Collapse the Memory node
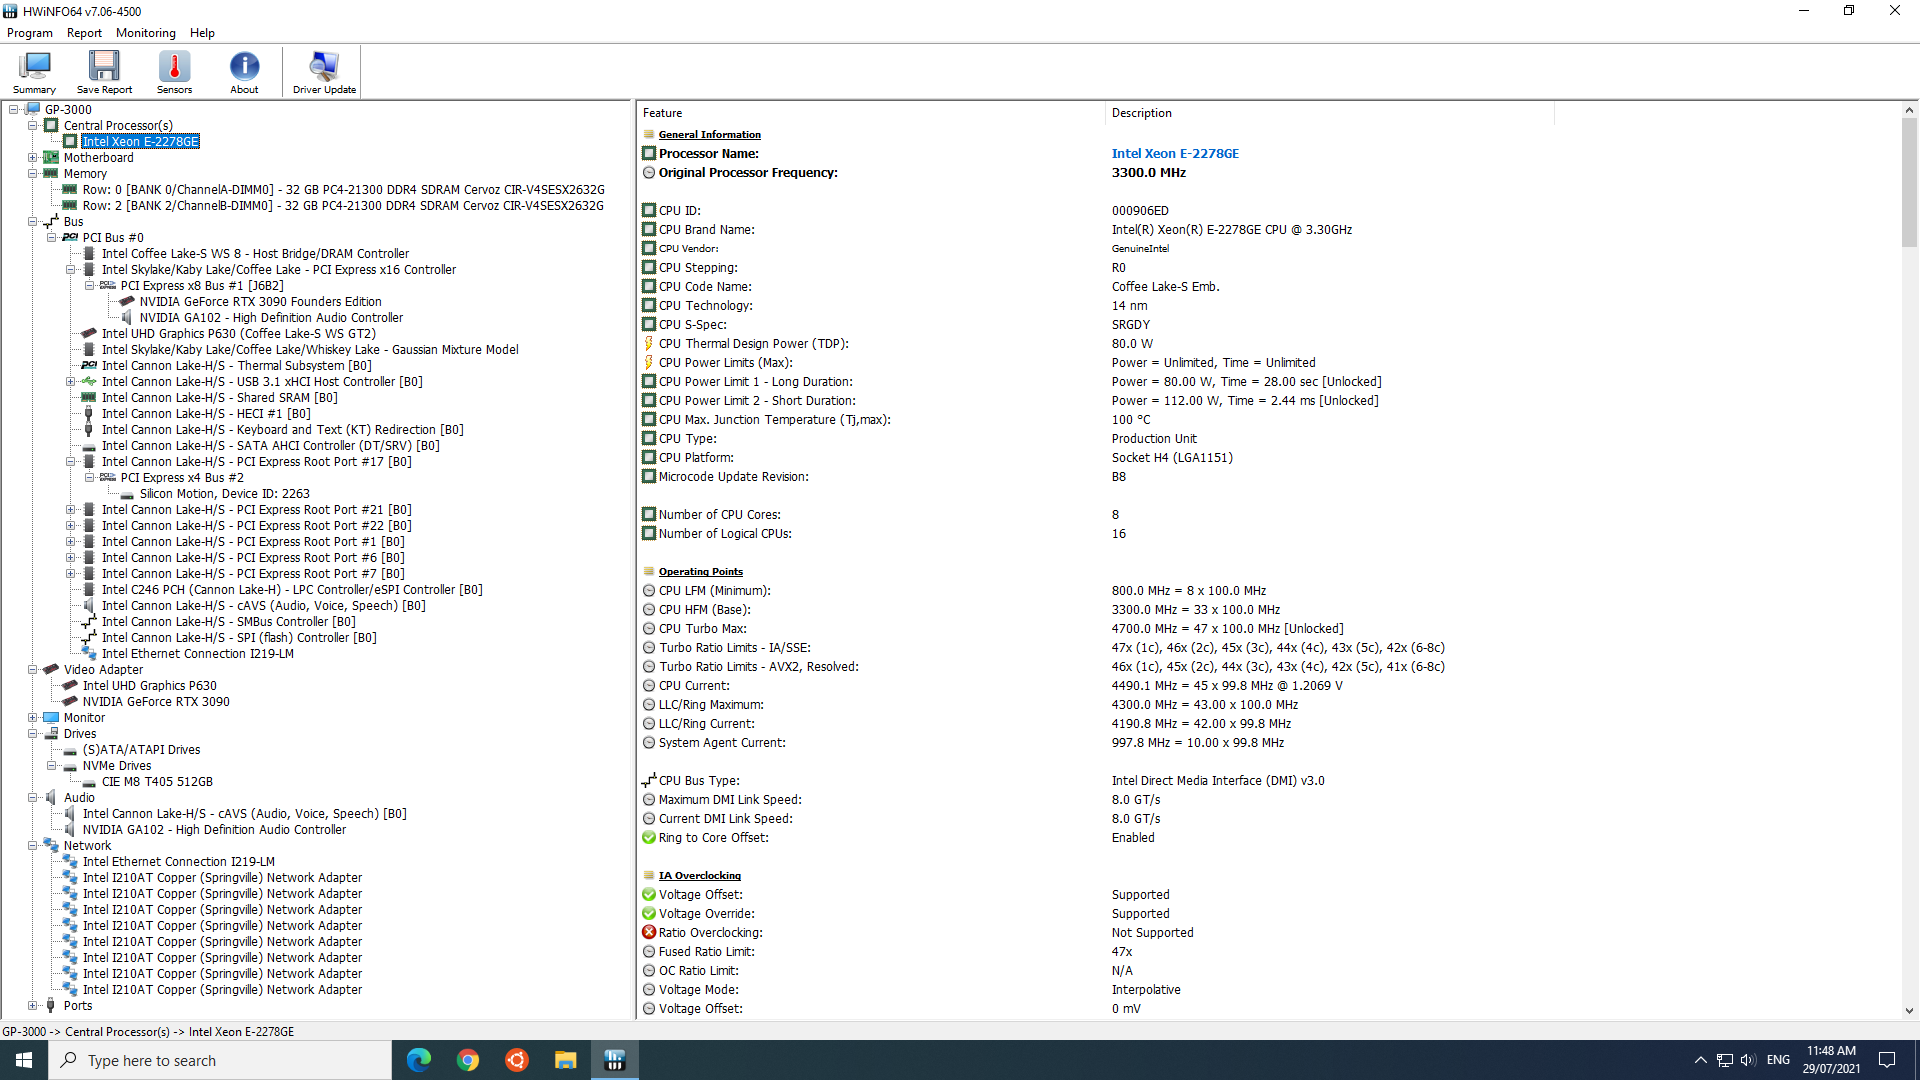Image resolution: width=1920 pixels, height=1080 pixels. click(33, 173)
